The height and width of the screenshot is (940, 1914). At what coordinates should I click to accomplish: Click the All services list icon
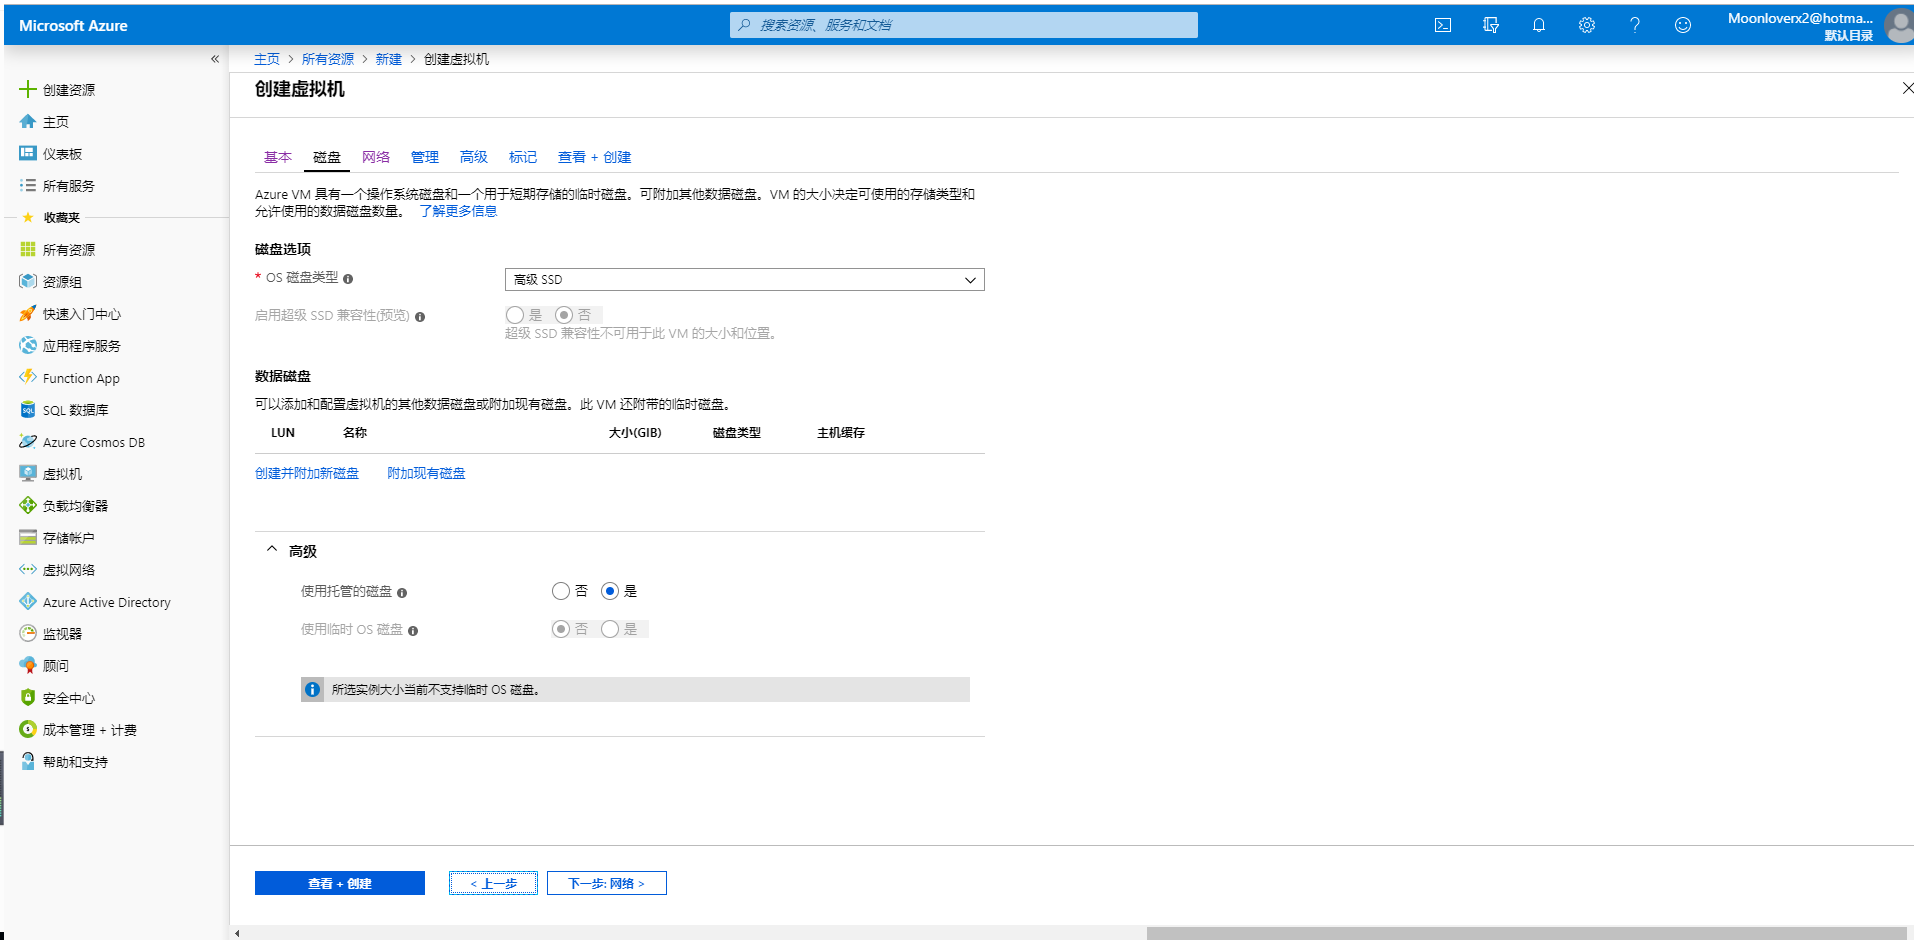[x=28, y=185]
